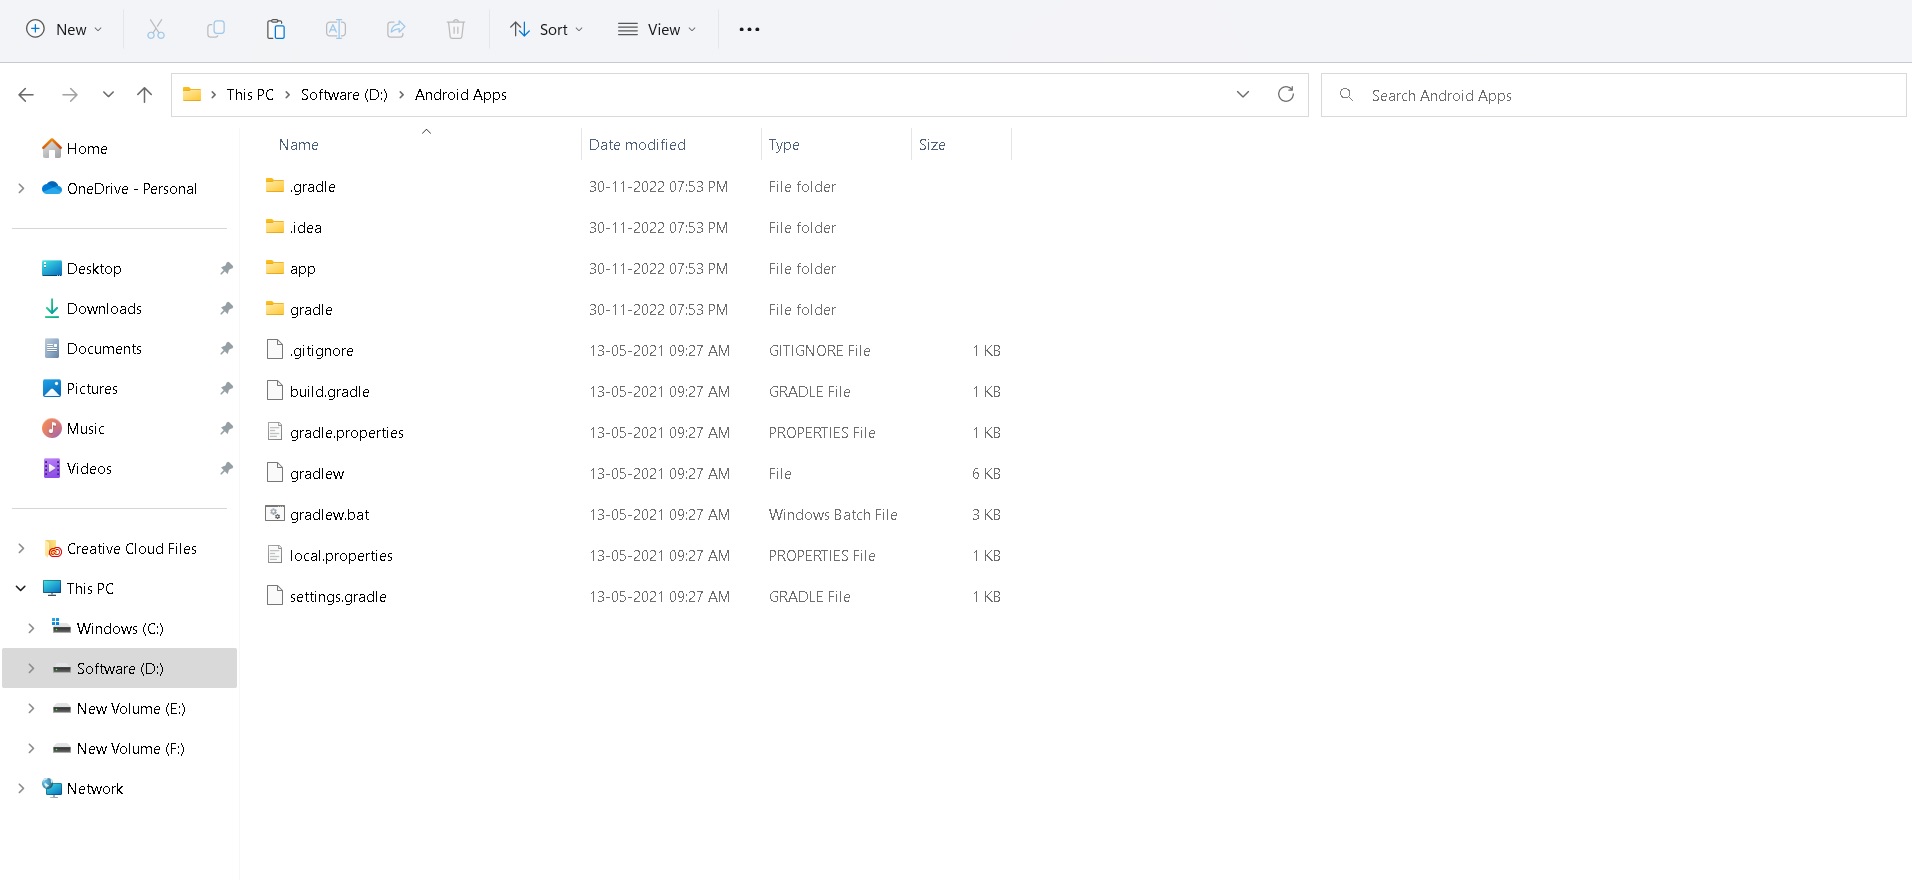Select the gradlew.bat batch file icon
This screenshot has width=1912, height=880.
coord(275,514)
